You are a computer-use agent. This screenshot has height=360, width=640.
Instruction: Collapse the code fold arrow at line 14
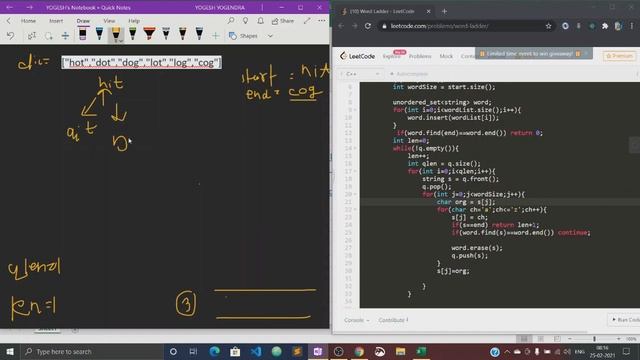pos(355,148)
